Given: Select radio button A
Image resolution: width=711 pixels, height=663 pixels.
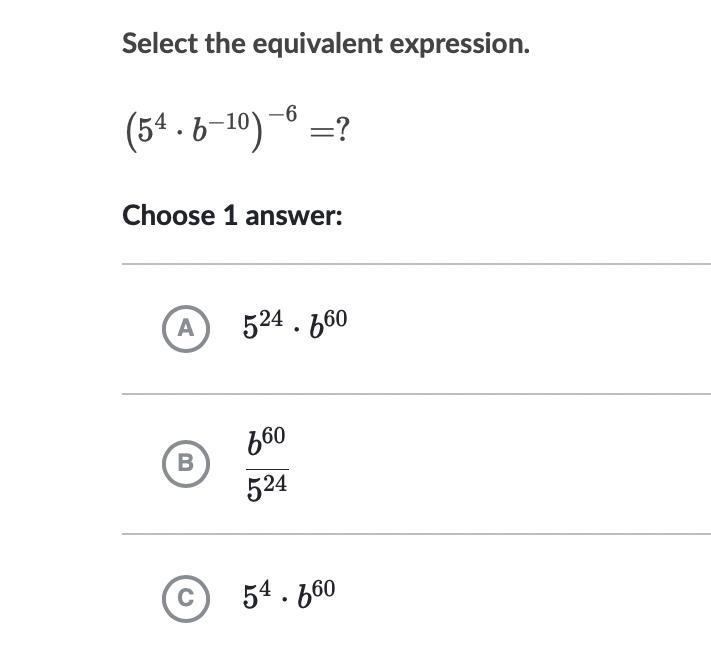Looking at the screenshot, I should pos(185,328).
